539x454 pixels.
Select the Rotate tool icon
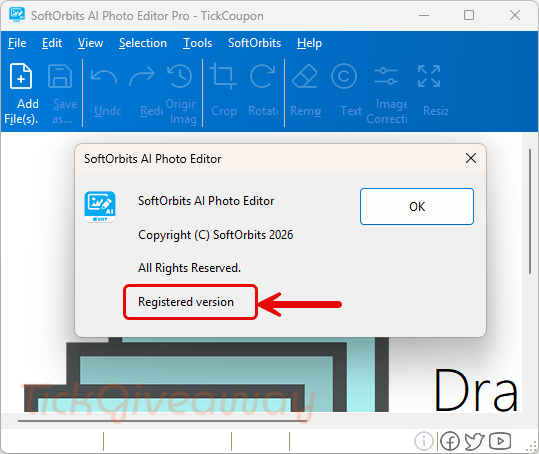click(262, 76)
